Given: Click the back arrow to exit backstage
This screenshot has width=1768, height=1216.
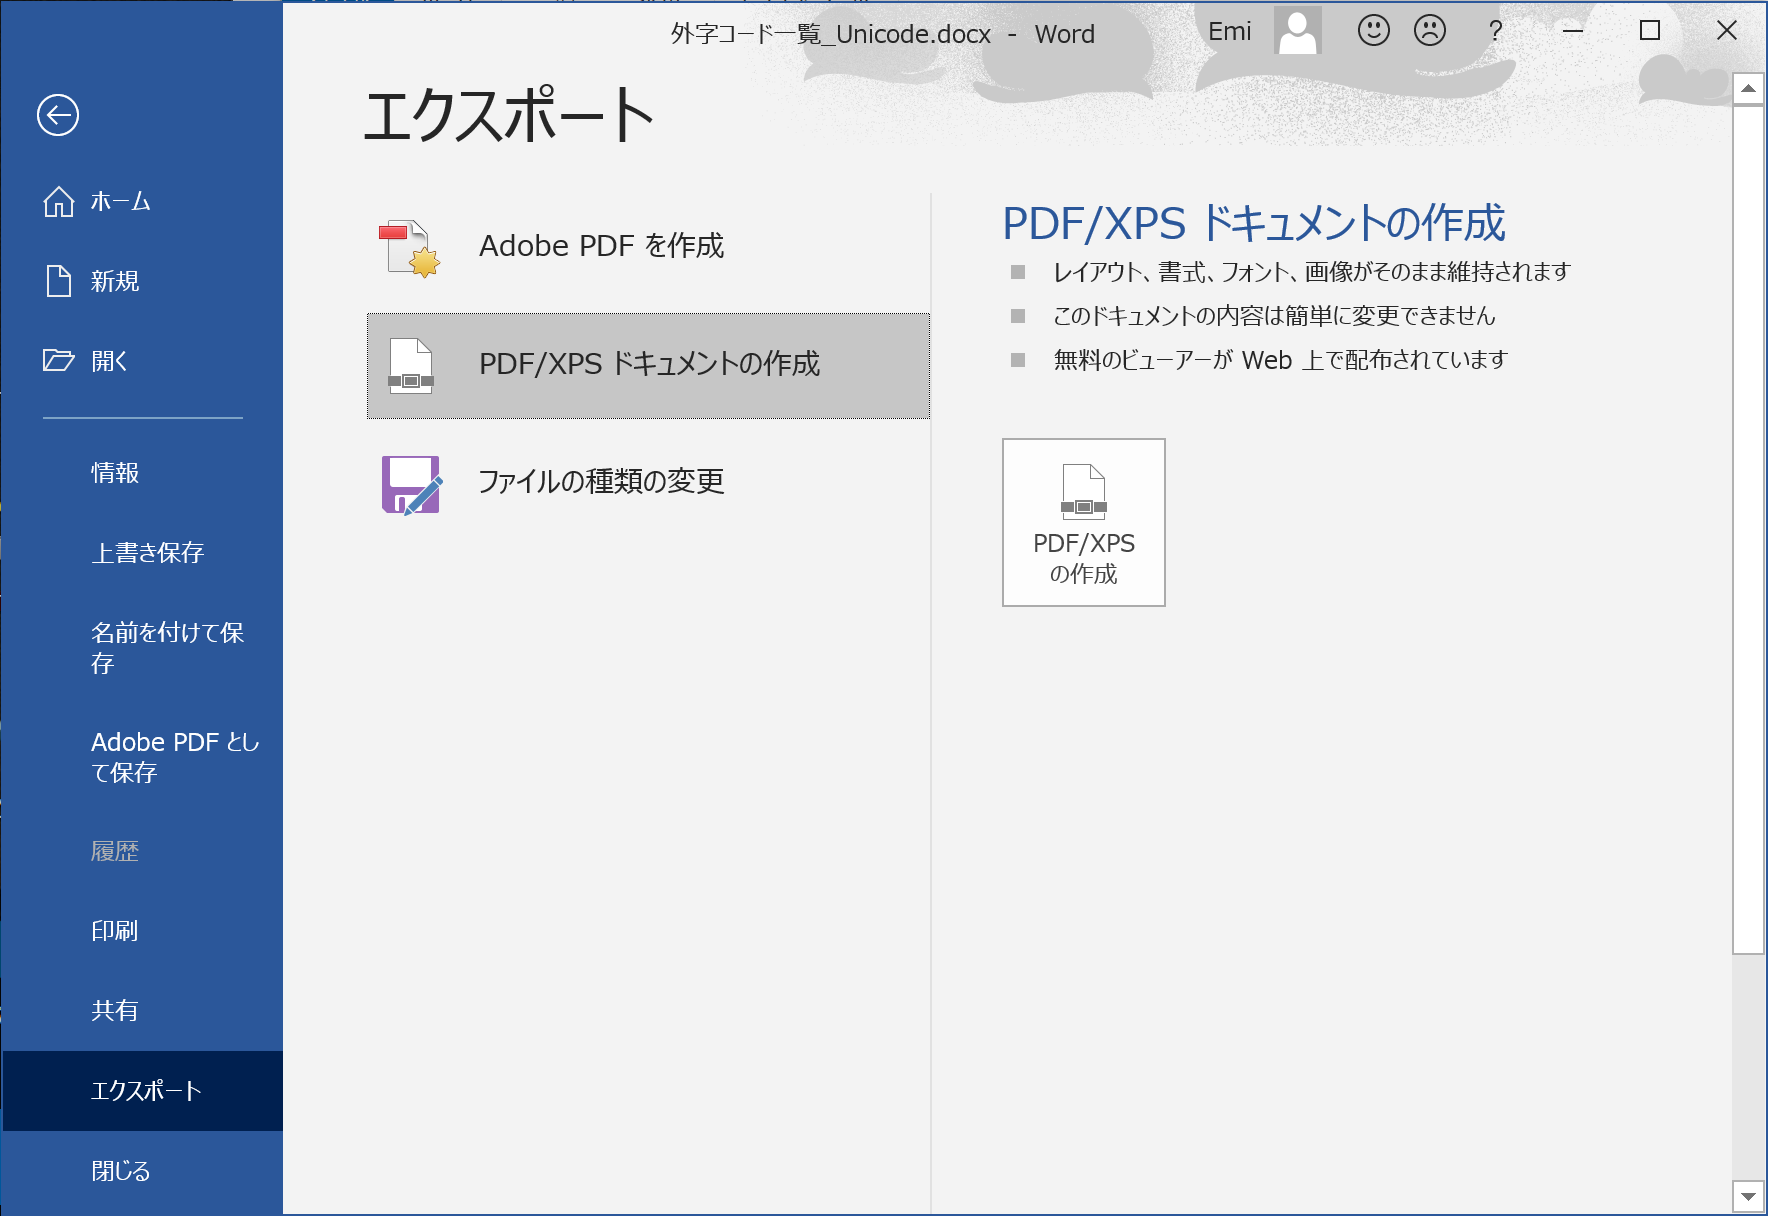Looking at the screenshot, I should [x=58, y=115].
